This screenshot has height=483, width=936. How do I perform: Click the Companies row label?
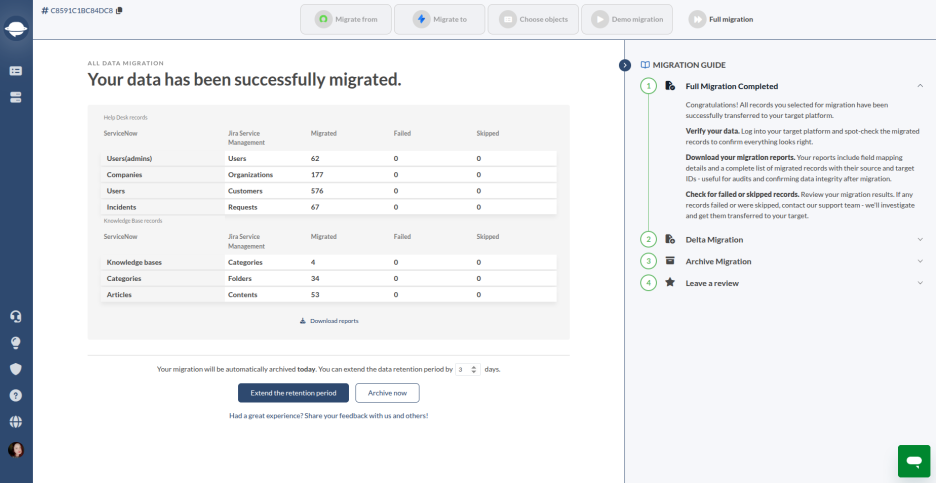124,175
